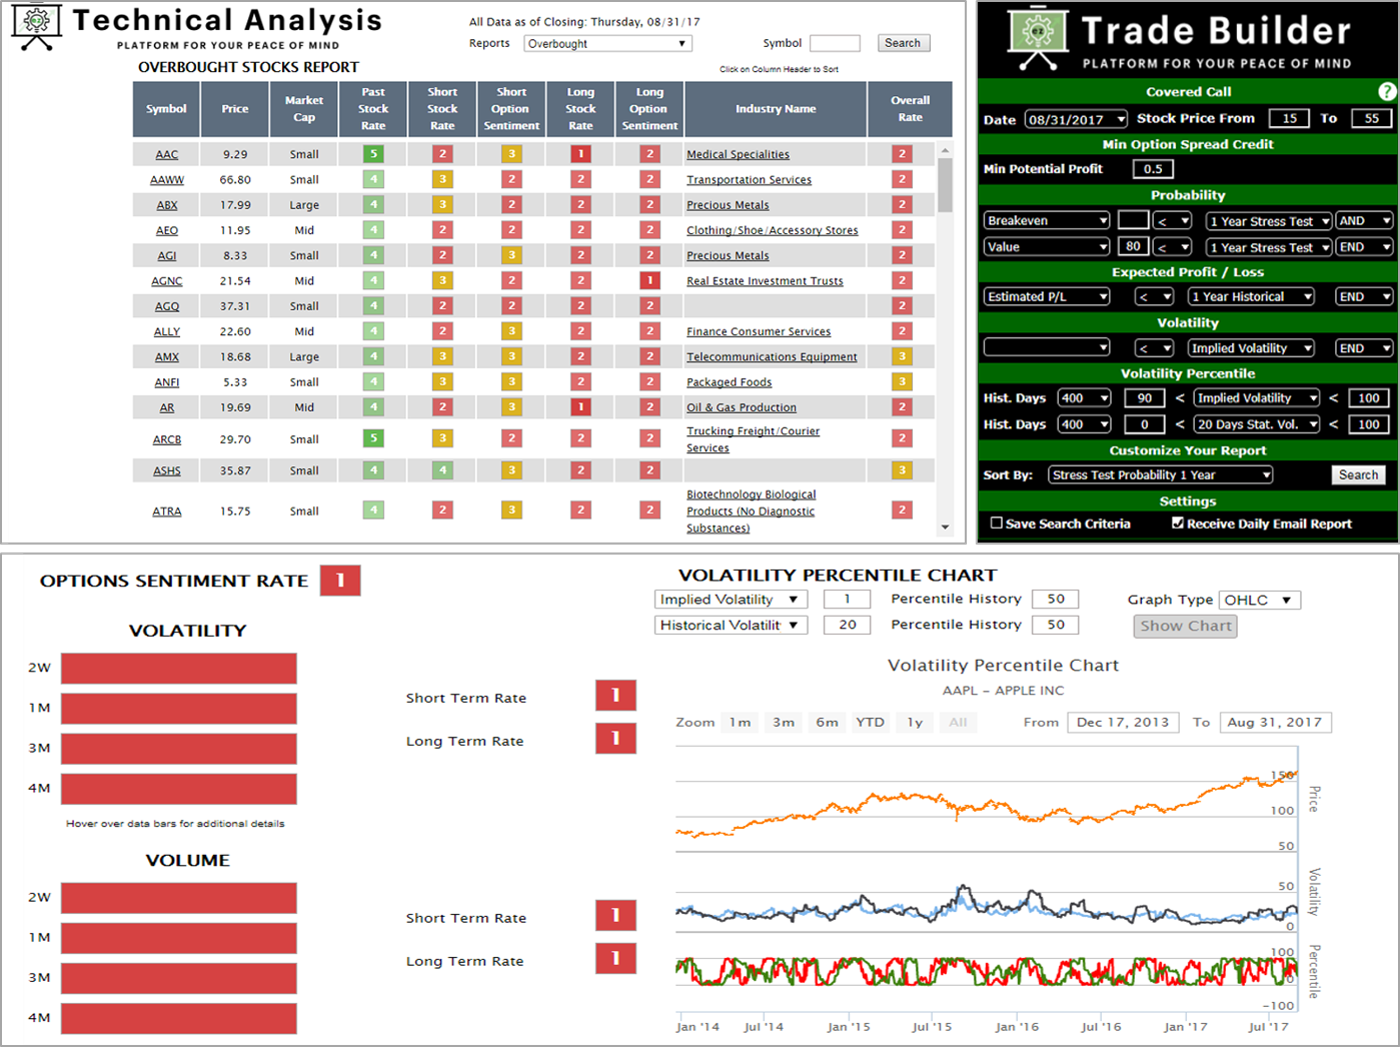Uncheck Receive Daily Email Report
The image size is (1400, 1047).
[x=1178, y=523]
